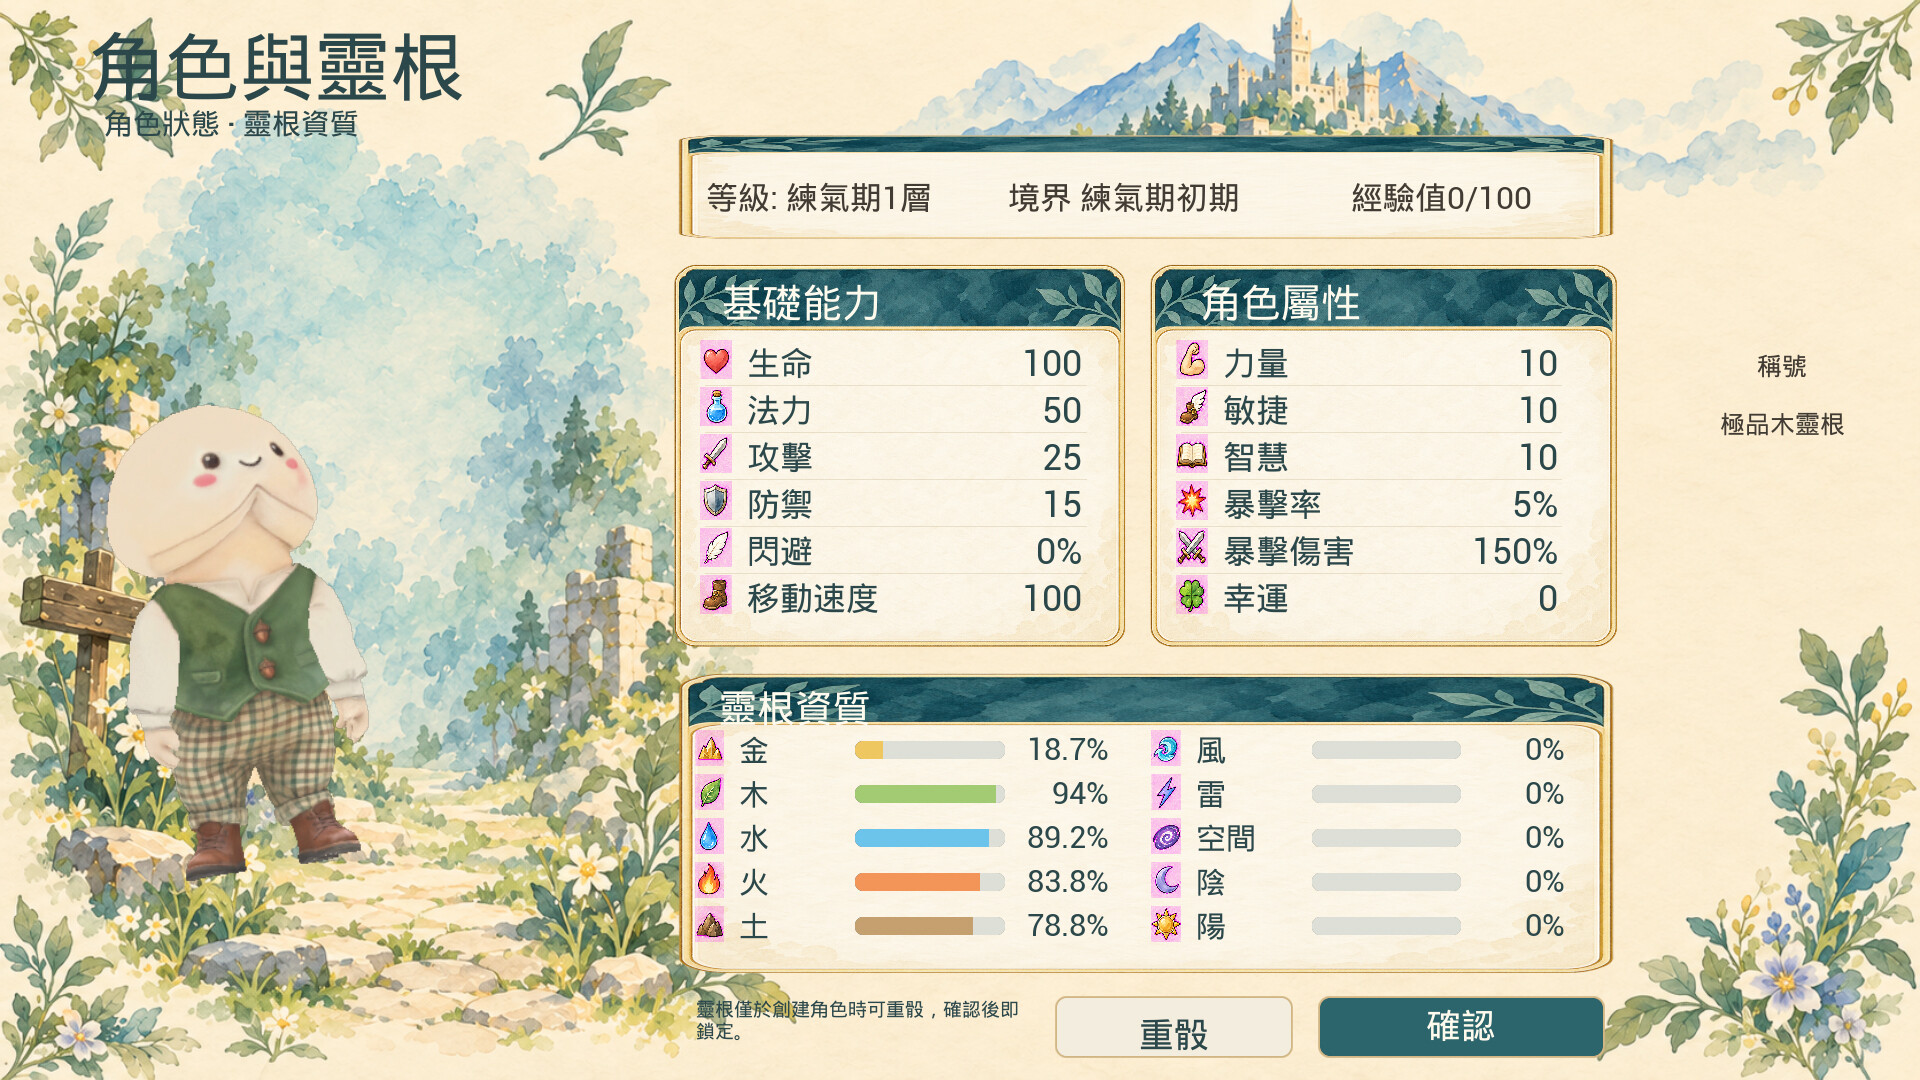Click the 稱號 label
Image resolution: width=1920 pixels, height=1080 pixels.
click(1782, 366)
